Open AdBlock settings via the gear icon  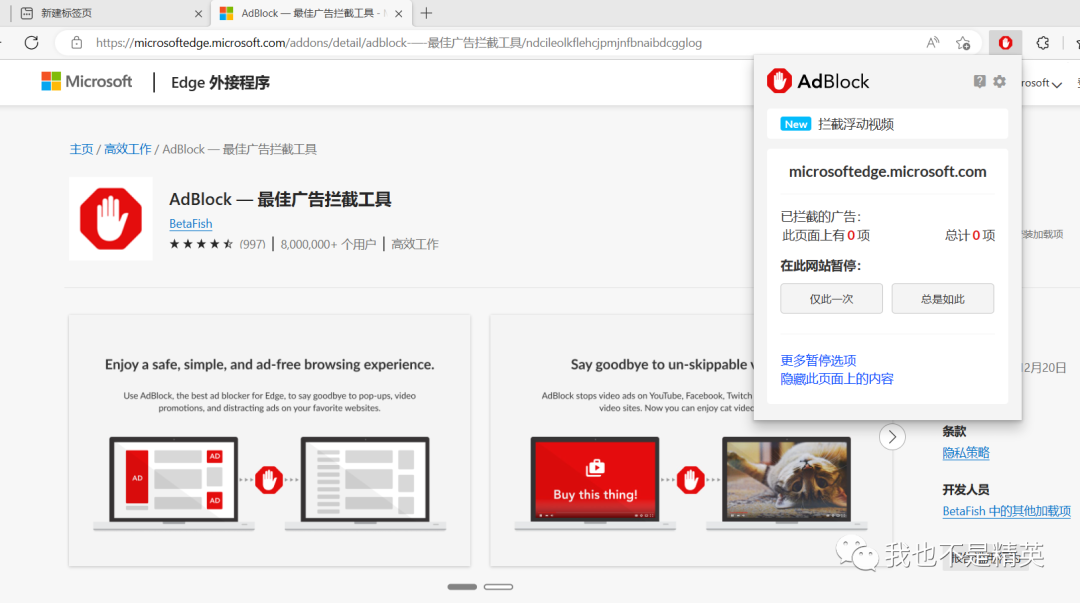tap(999, 81)
